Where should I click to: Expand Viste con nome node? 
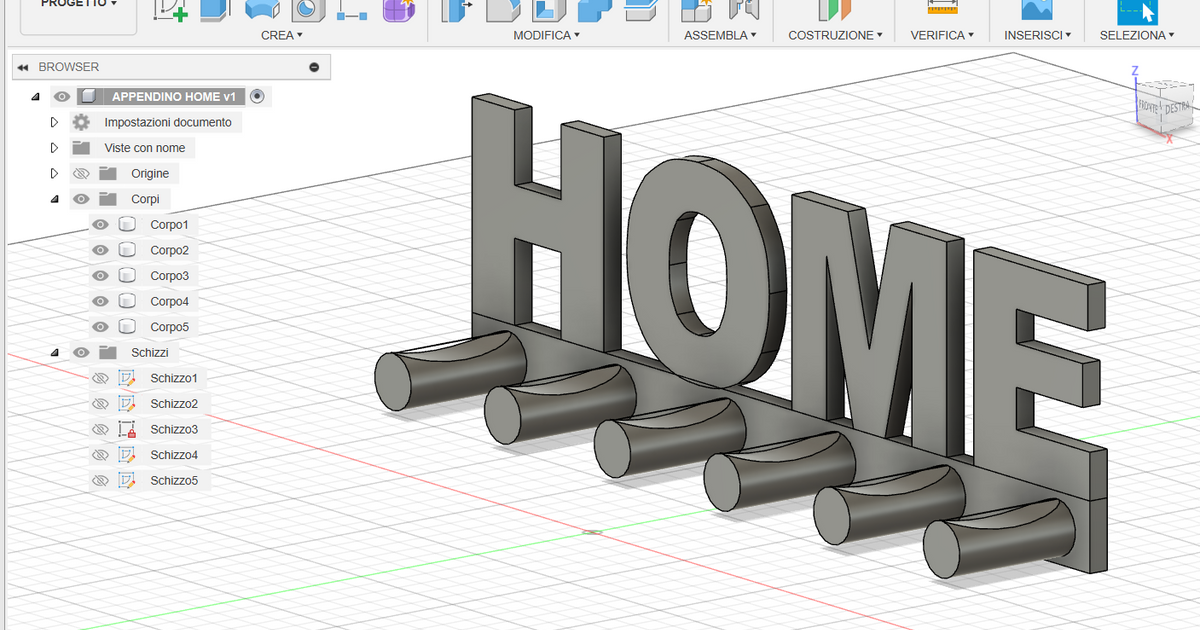pyautogui.click(x=55, y=148)
